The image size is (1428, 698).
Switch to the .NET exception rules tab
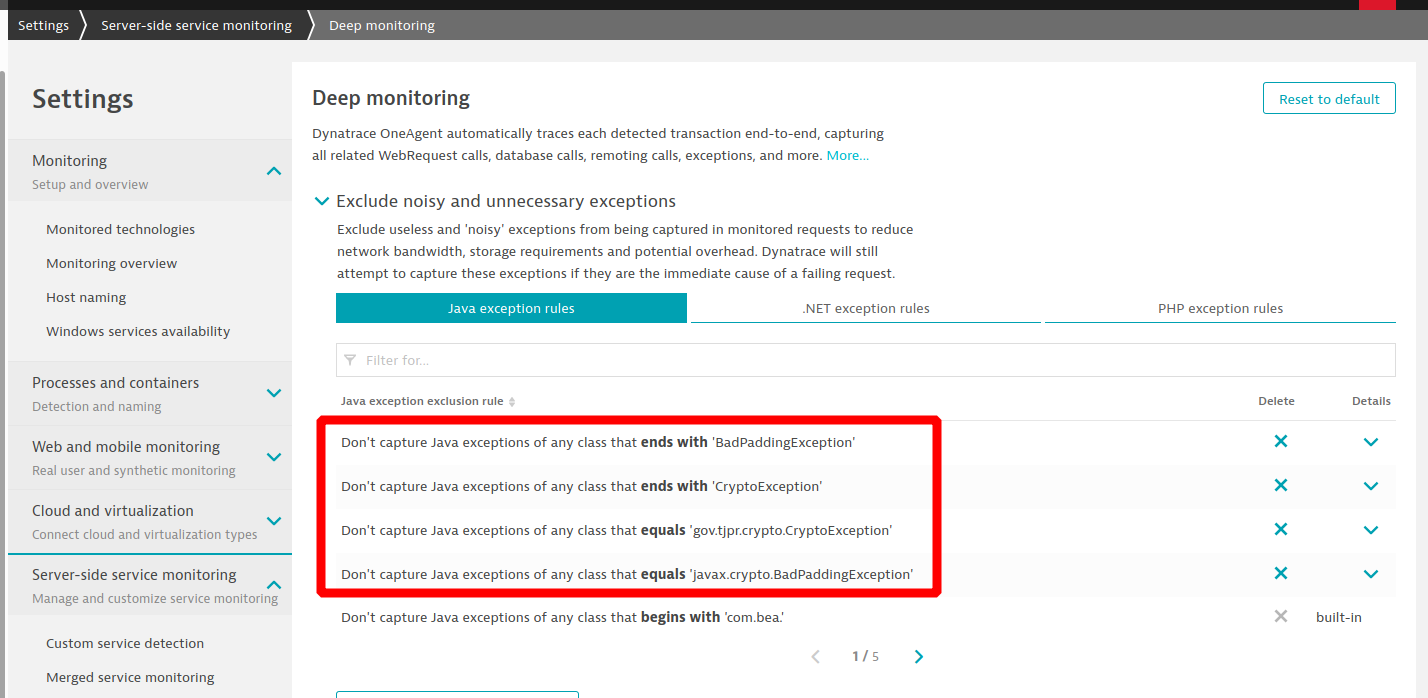click(x=865, y=308)
